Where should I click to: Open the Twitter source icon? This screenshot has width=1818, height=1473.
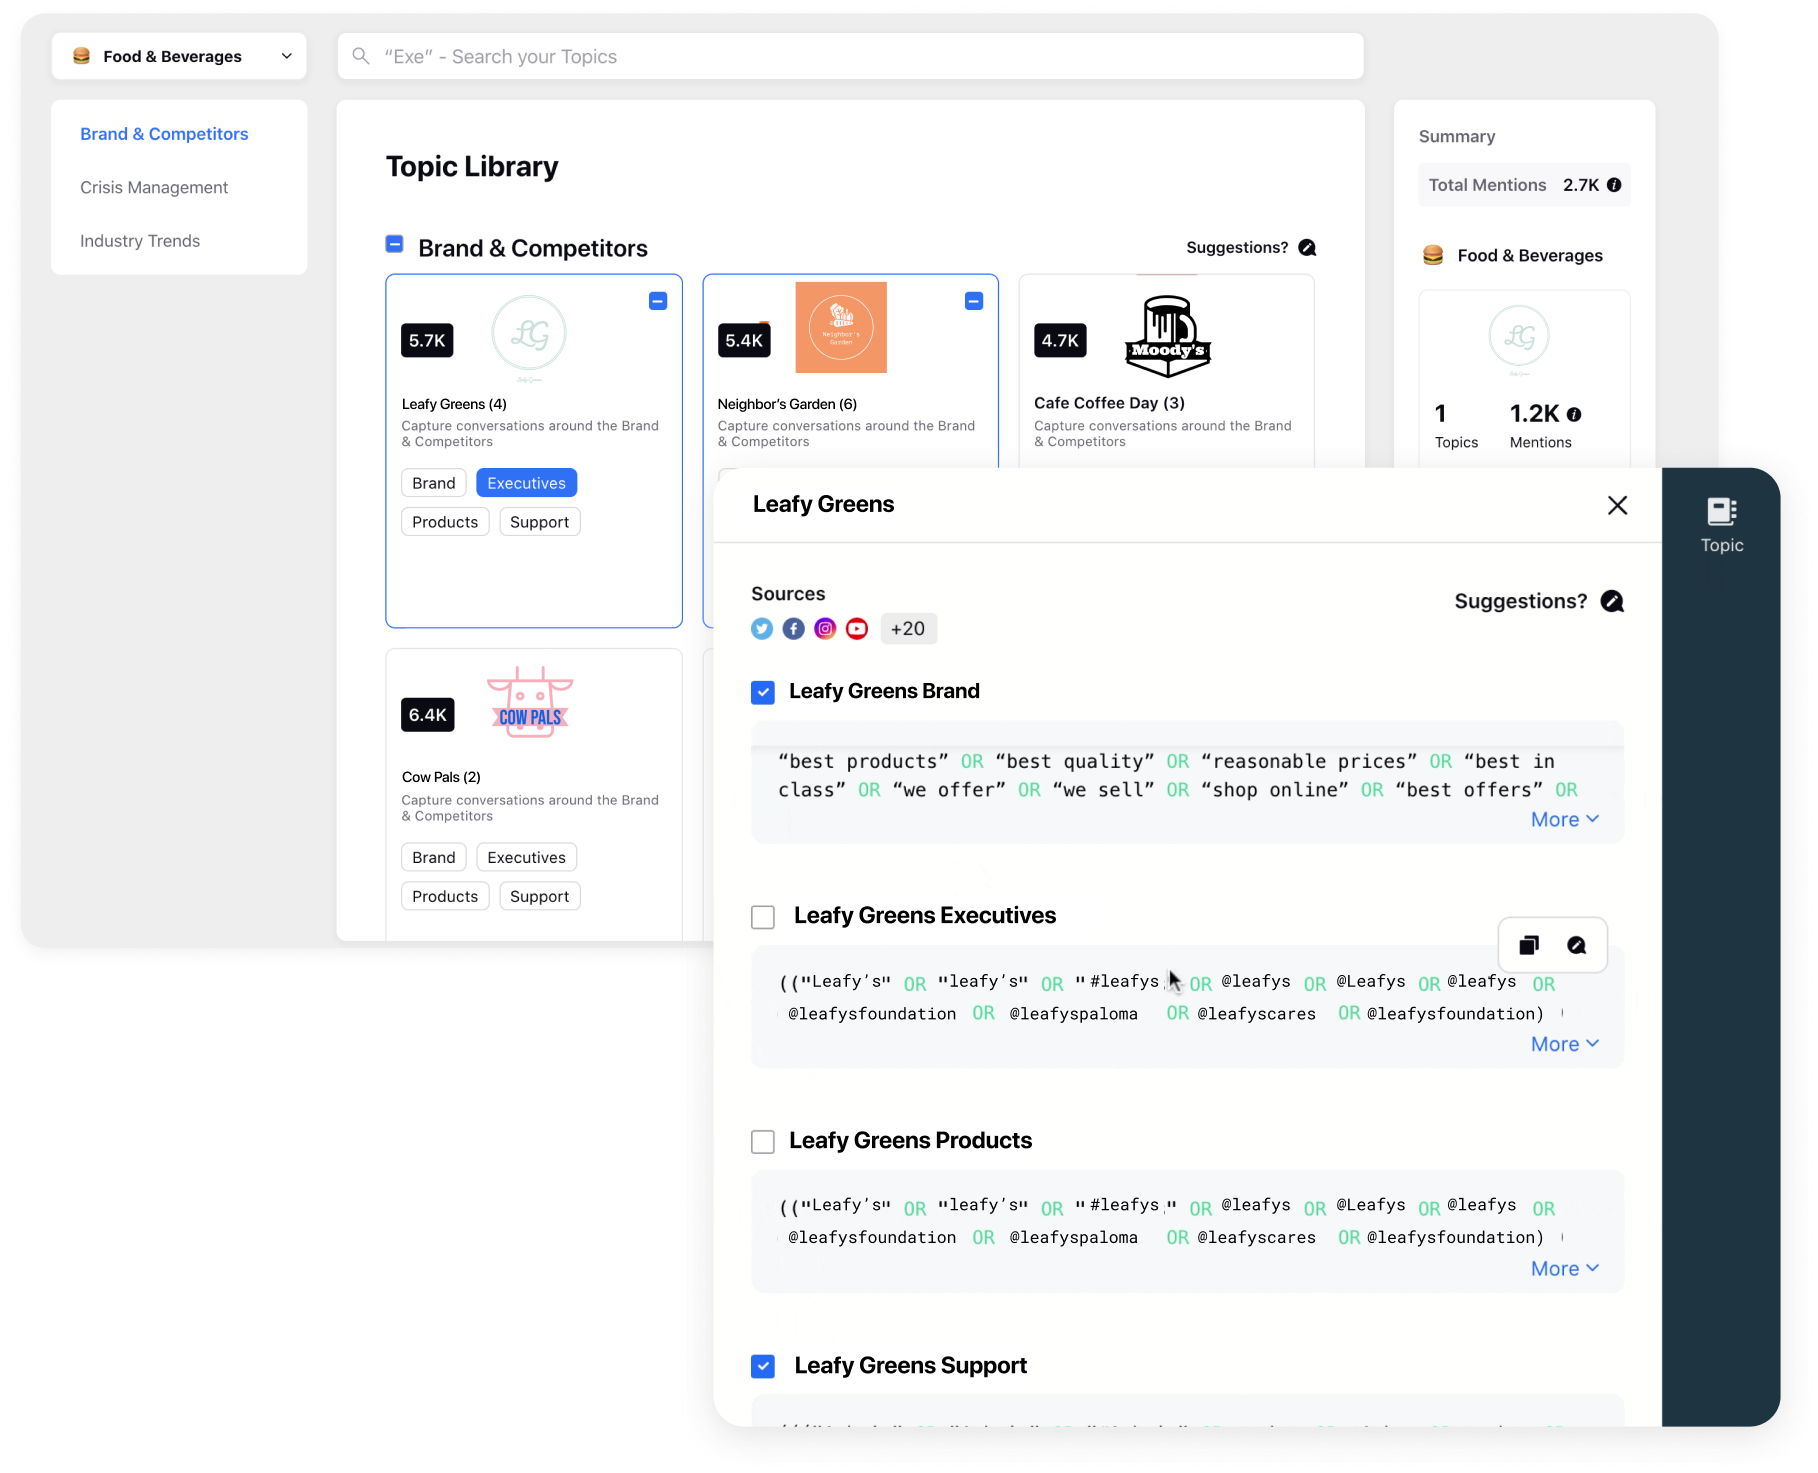(x=761, y=628)
